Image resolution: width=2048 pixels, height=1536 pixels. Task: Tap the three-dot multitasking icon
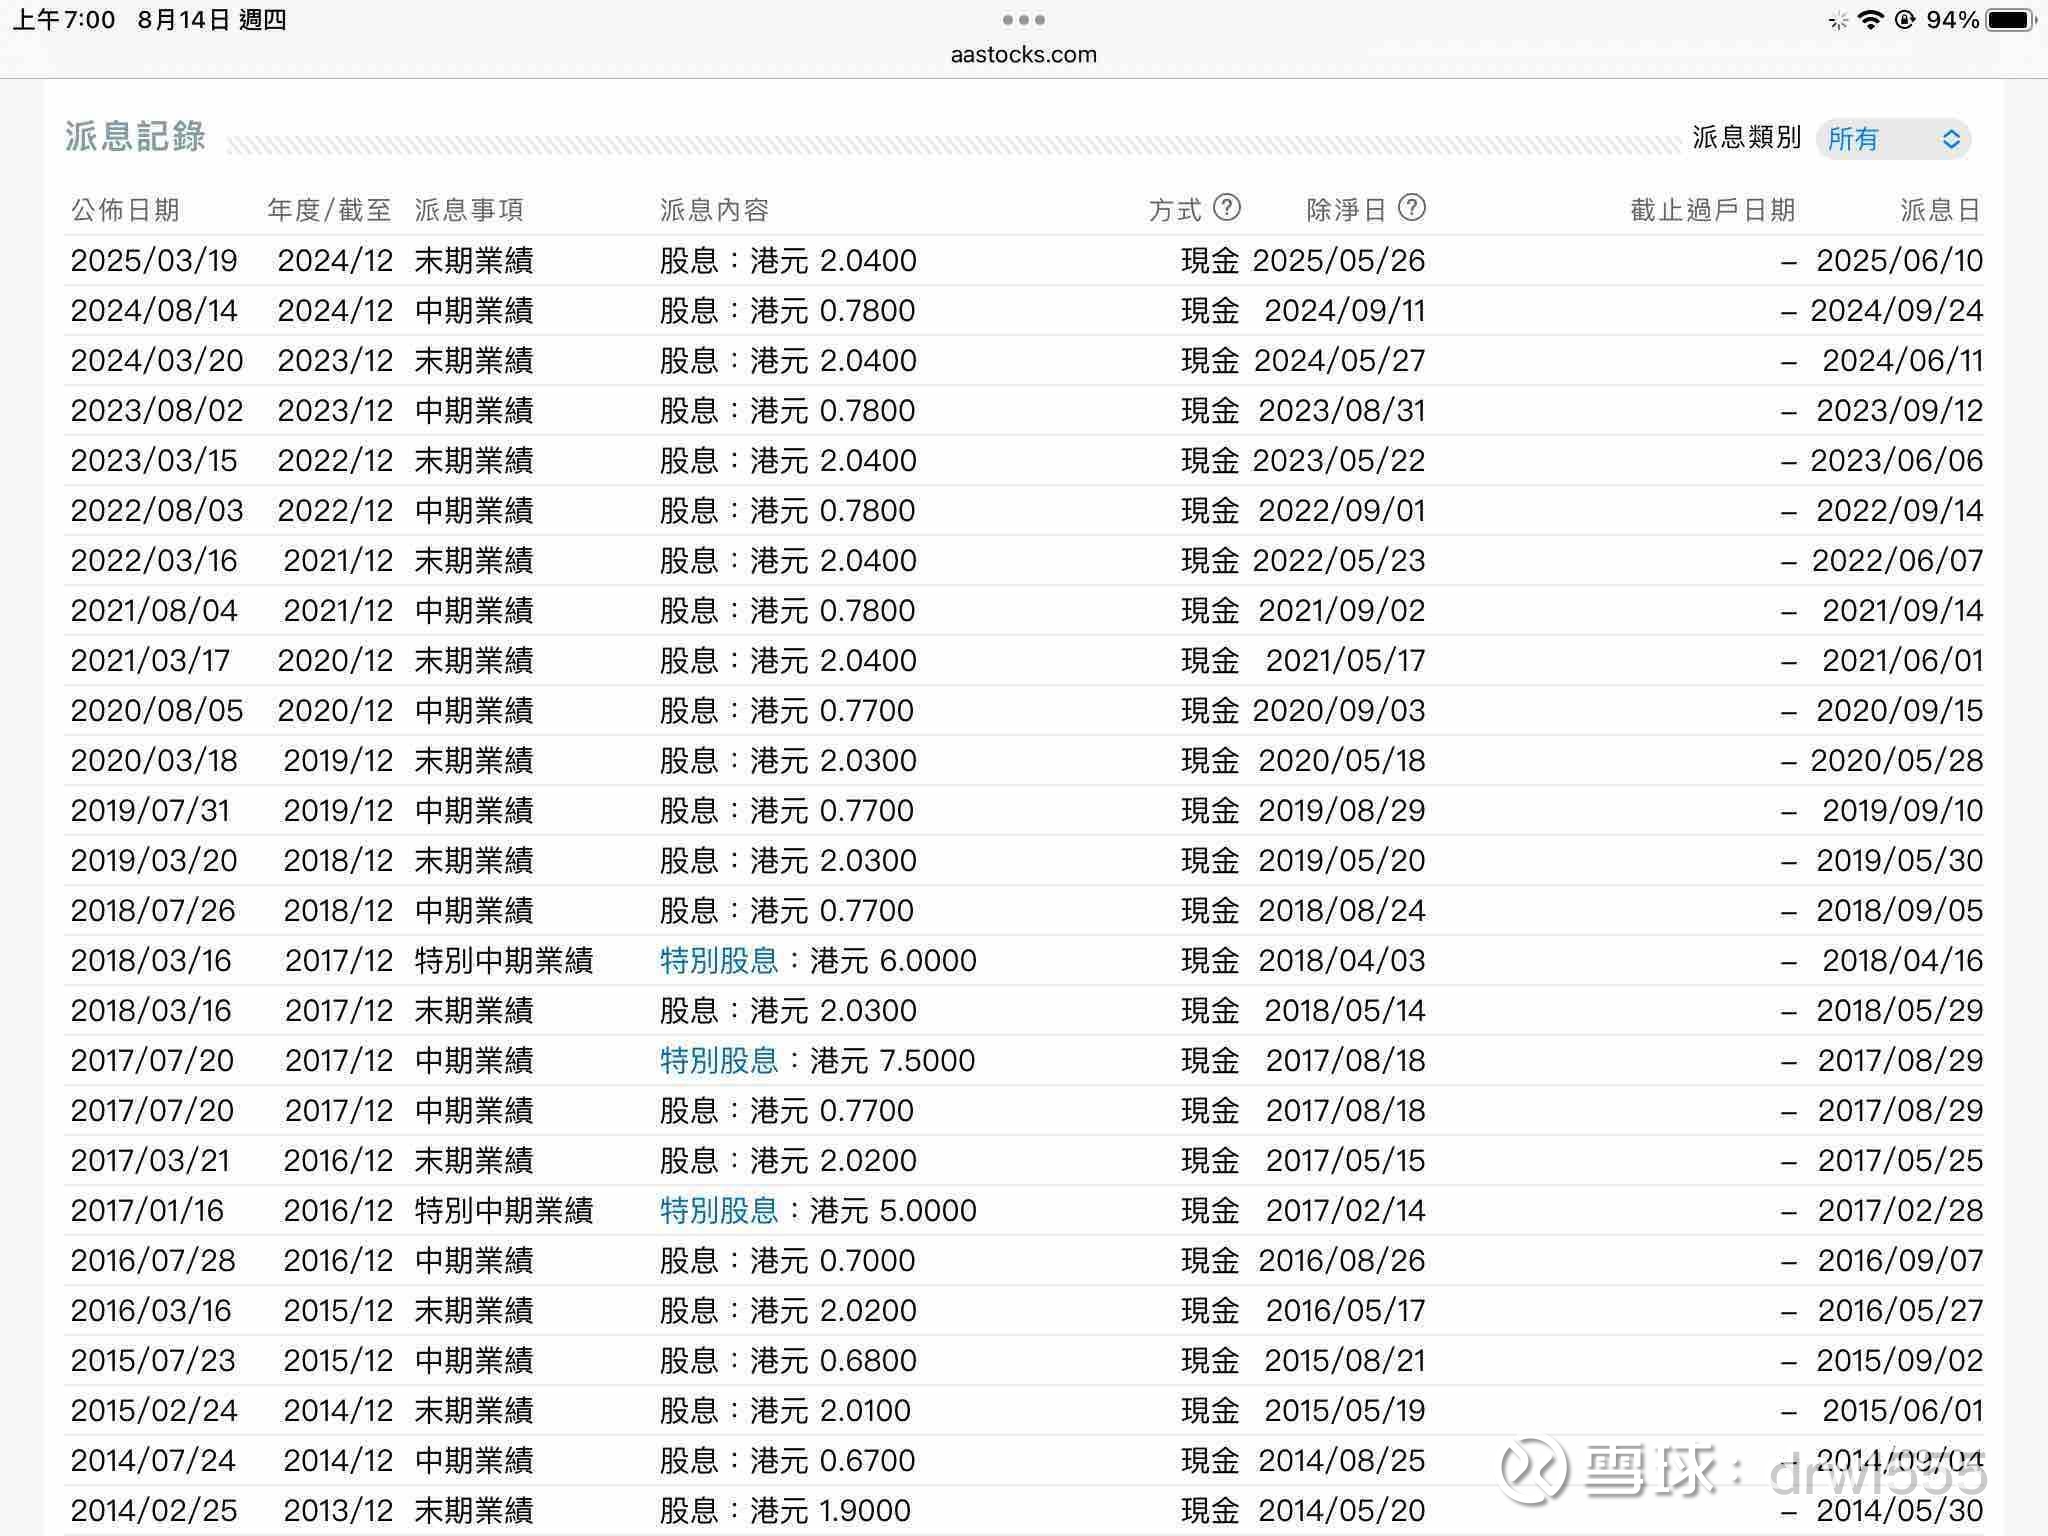1023,20
